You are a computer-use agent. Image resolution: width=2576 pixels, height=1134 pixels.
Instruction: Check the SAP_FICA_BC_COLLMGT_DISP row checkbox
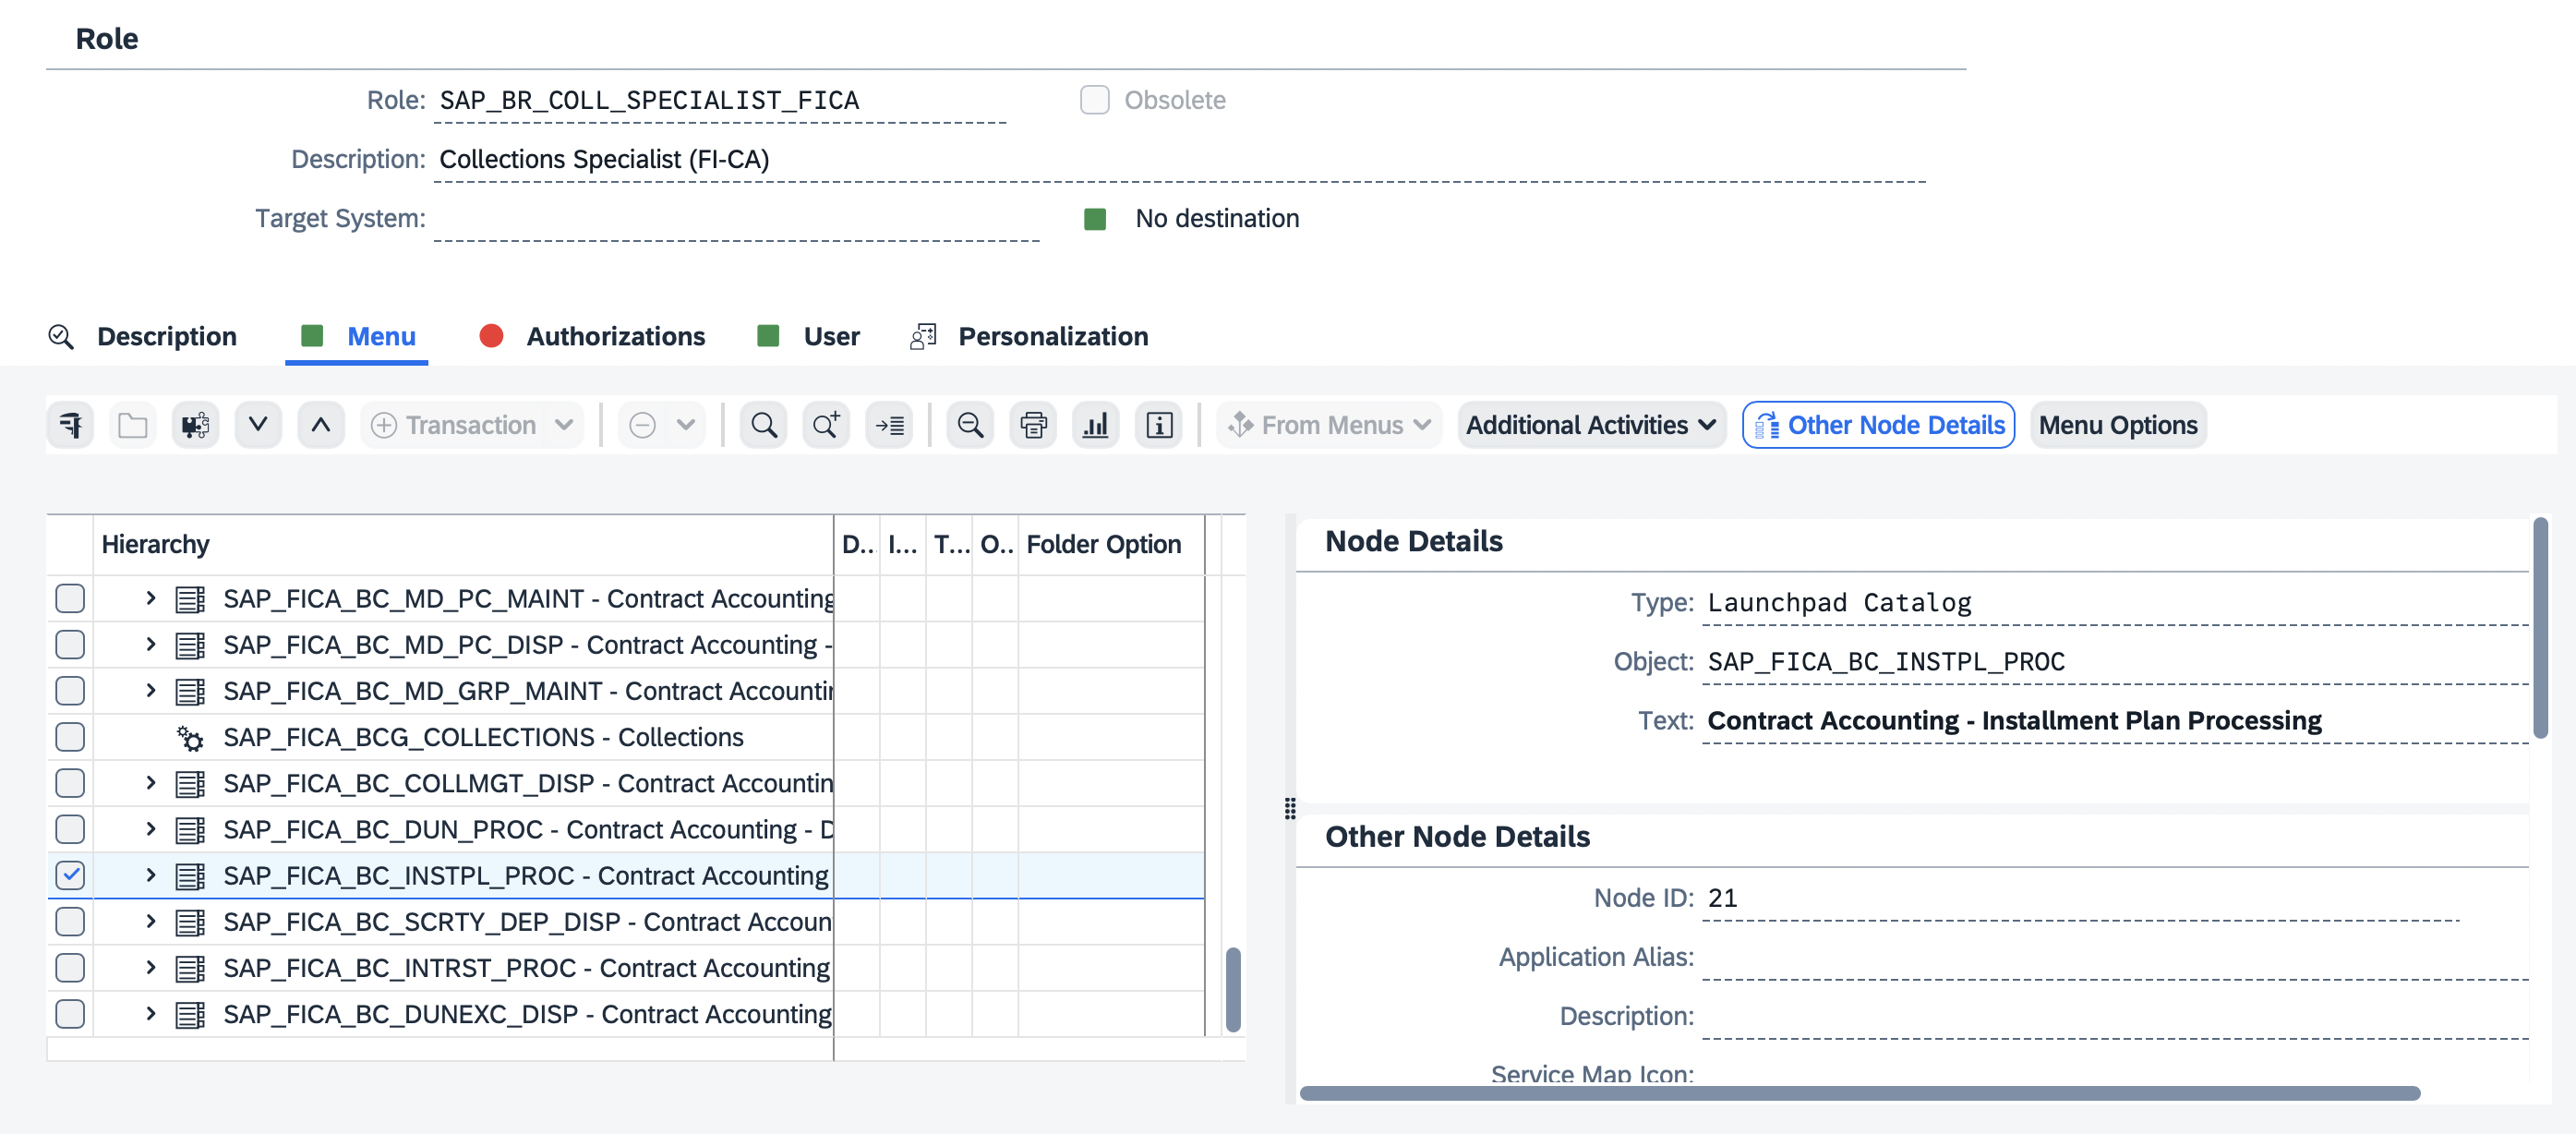click(70, 784)
